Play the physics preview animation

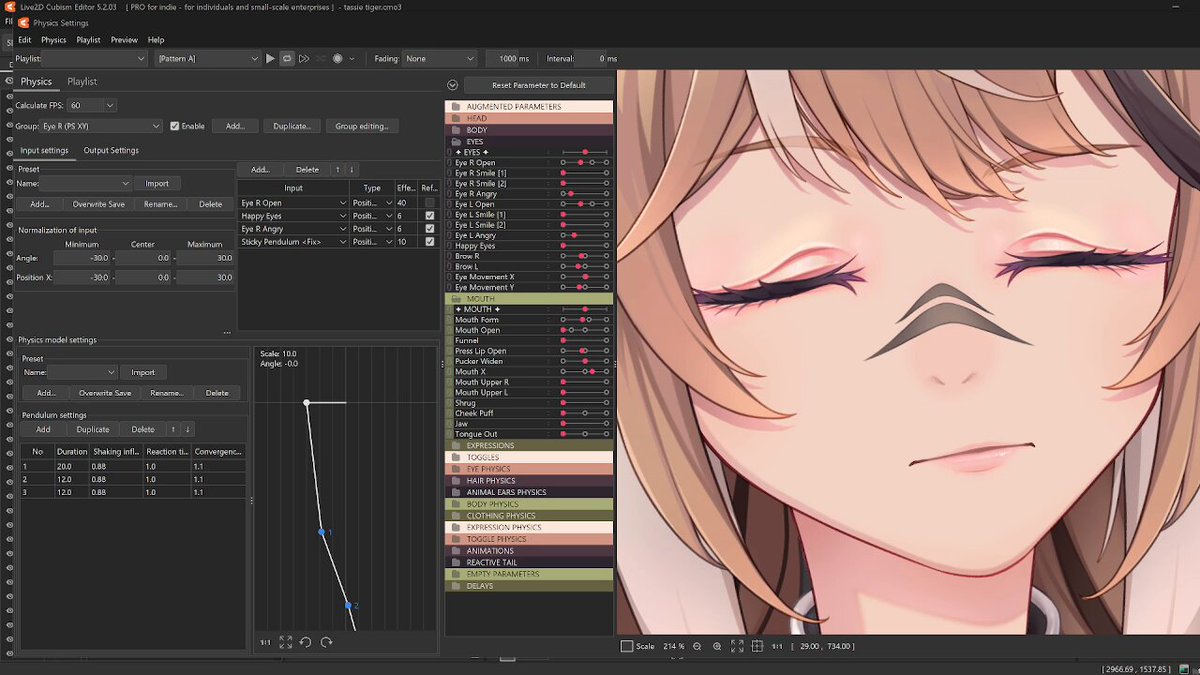click(x=270, y=59)
